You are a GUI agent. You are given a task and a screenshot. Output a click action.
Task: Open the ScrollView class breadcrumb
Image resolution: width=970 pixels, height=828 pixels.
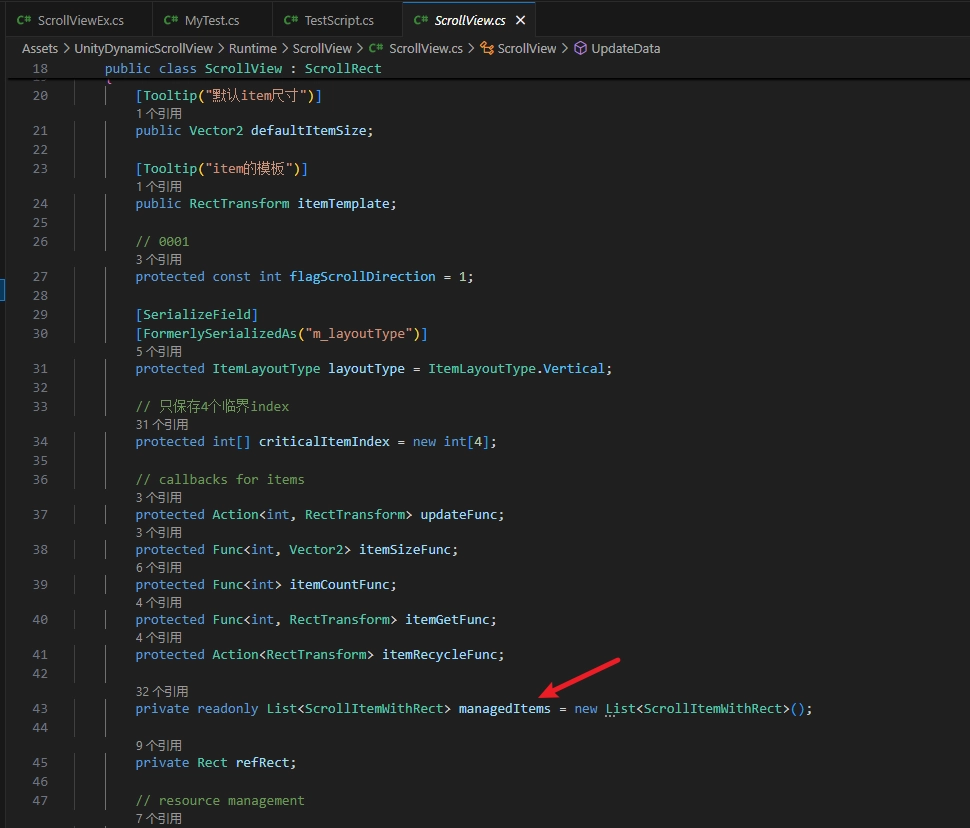526,48
